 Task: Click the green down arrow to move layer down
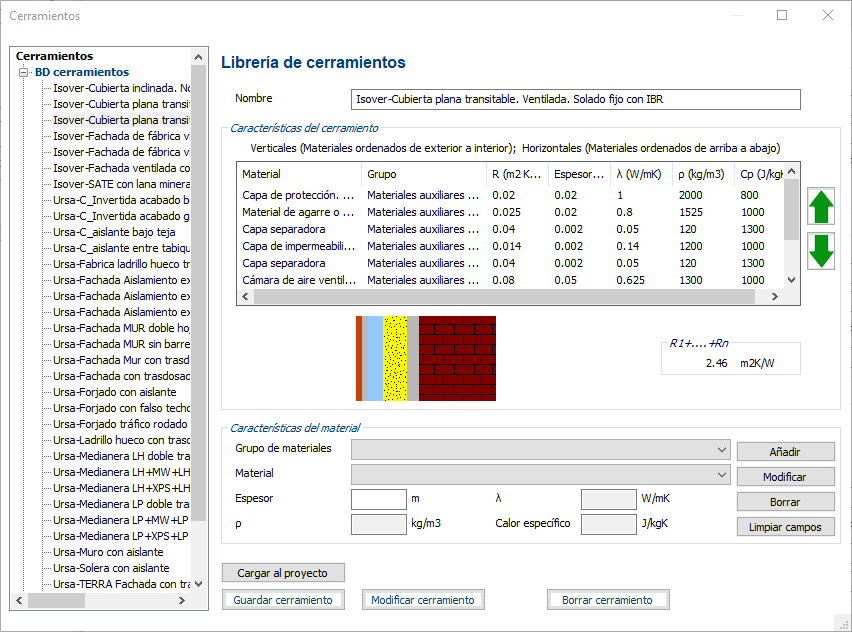coord(820,250)
